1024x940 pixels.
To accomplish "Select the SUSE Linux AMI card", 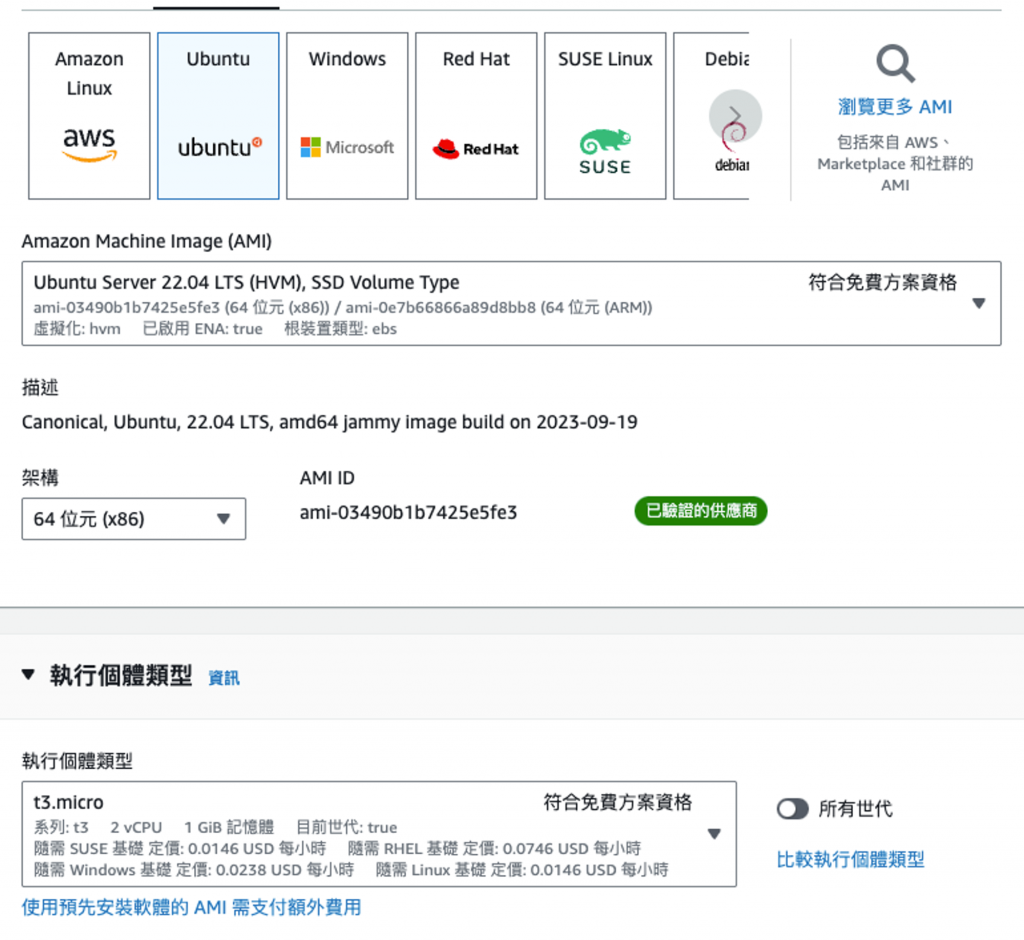I will (605, 116).
